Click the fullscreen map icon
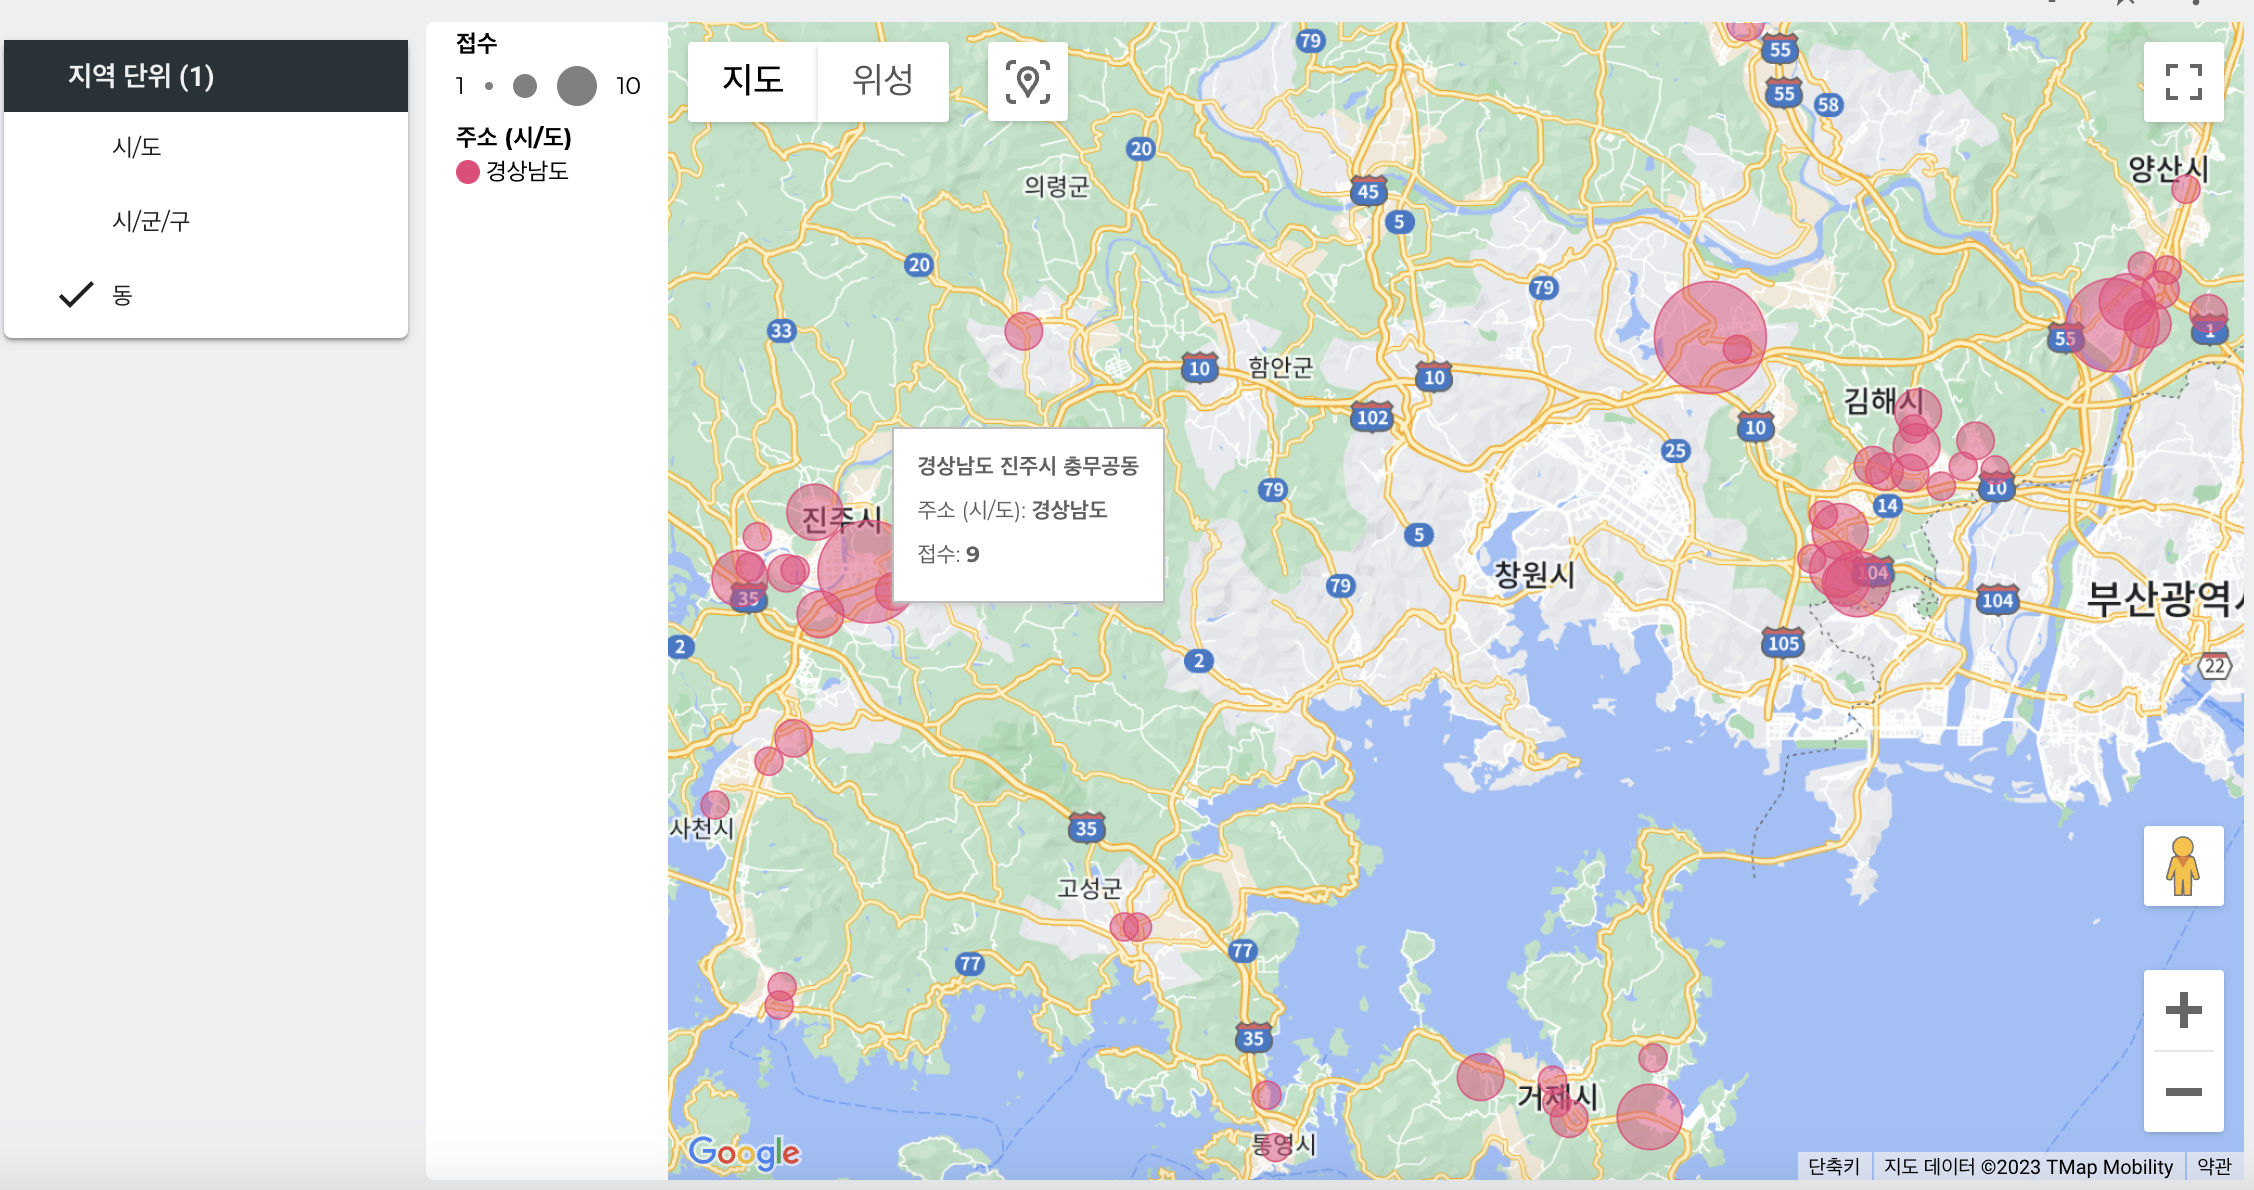This screenshot has width=2254, height=1190. pos(2183,82)
